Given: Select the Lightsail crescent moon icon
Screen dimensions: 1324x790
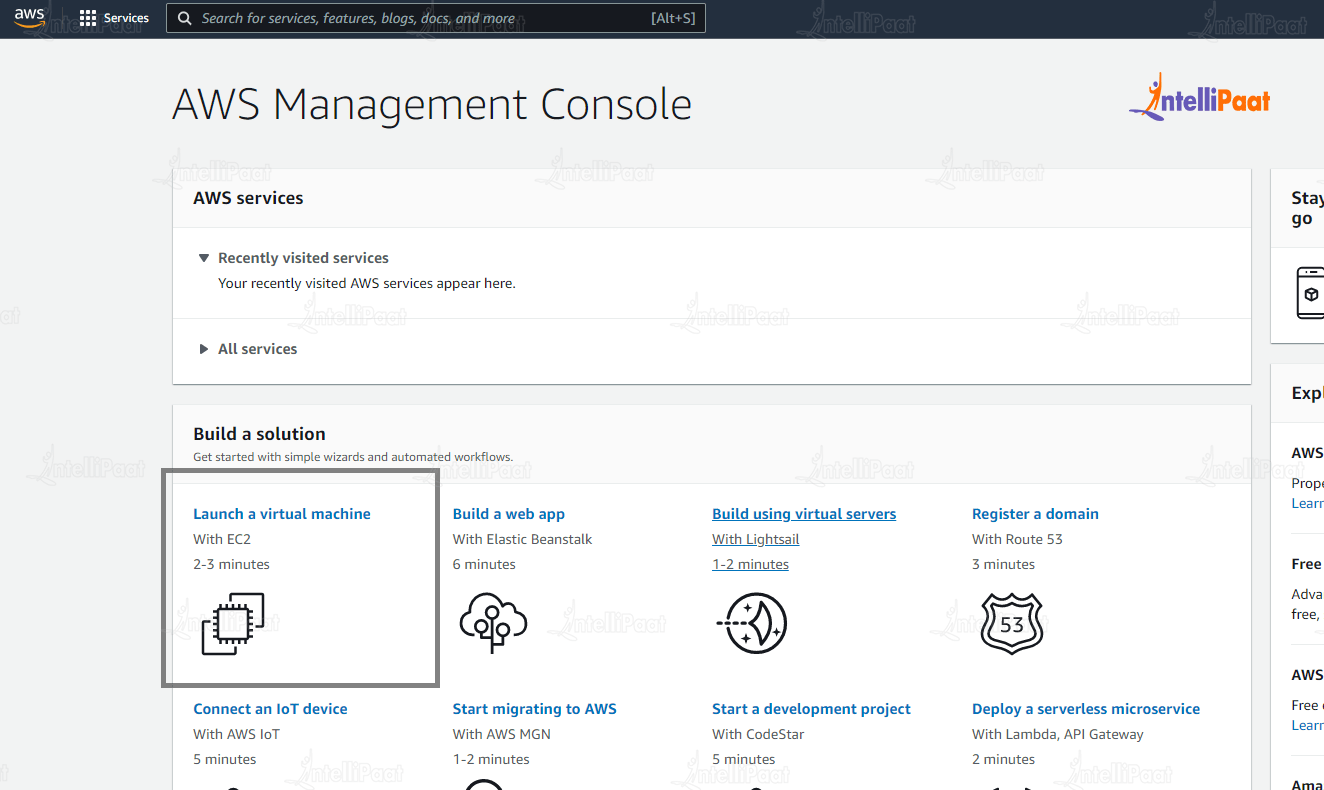Looking at the screenshot, I should coord(752,622).
